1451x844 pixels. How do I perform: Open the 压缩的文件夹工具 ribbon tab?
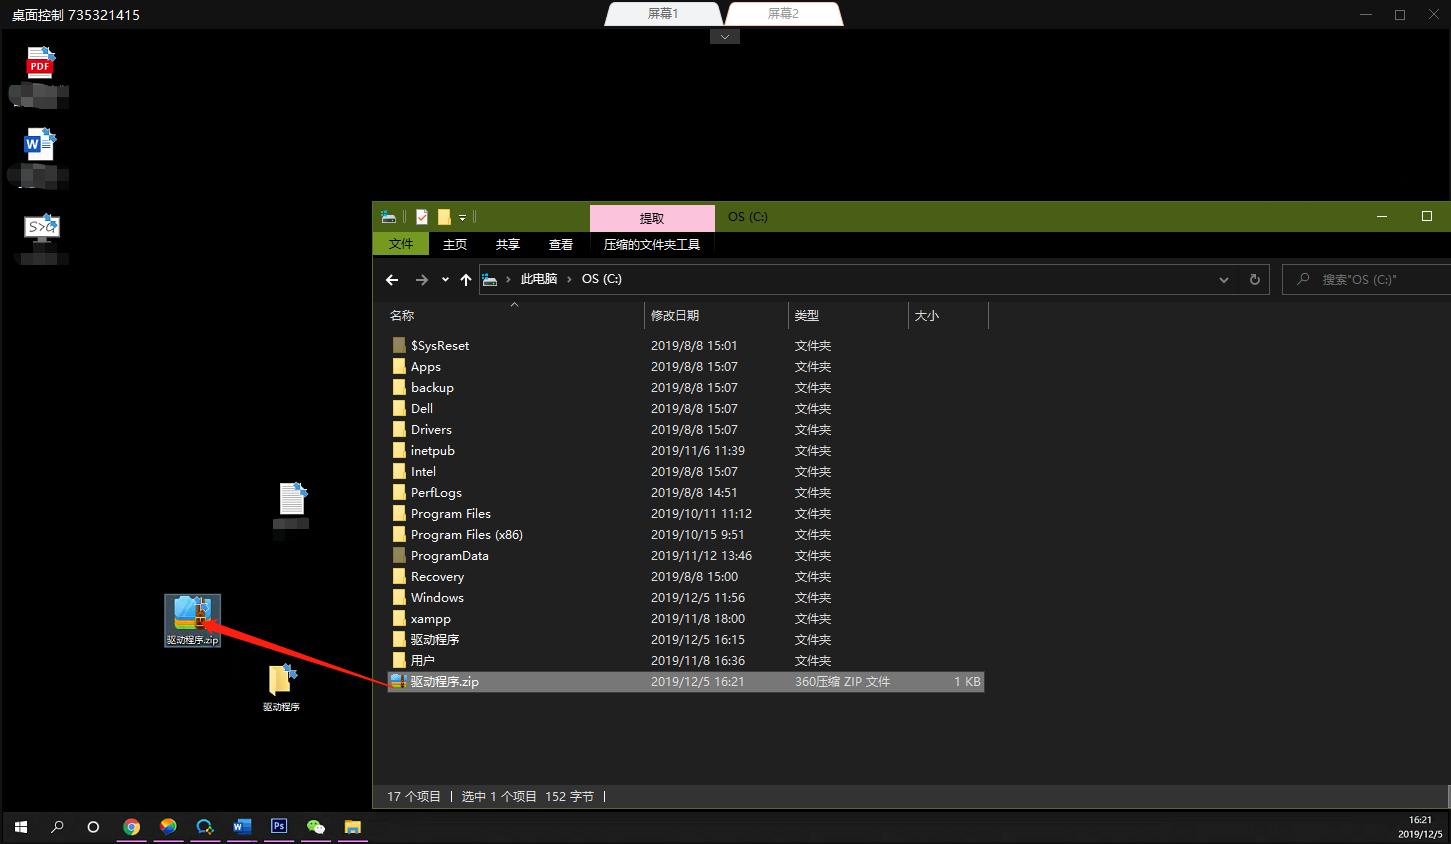(x=652, y=244)
